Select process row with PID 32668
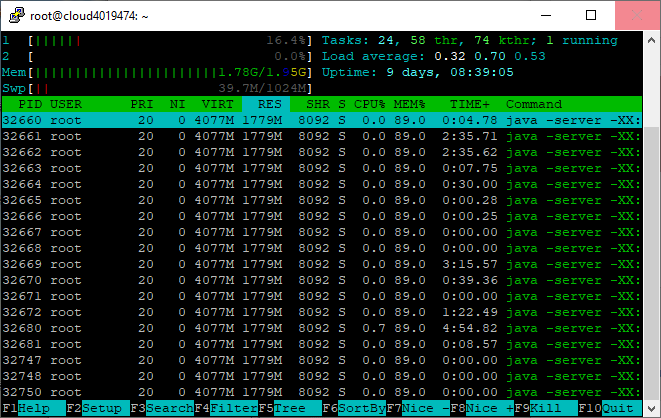Image resolution: width=661 pixels, height=418 pixels. 322,248
